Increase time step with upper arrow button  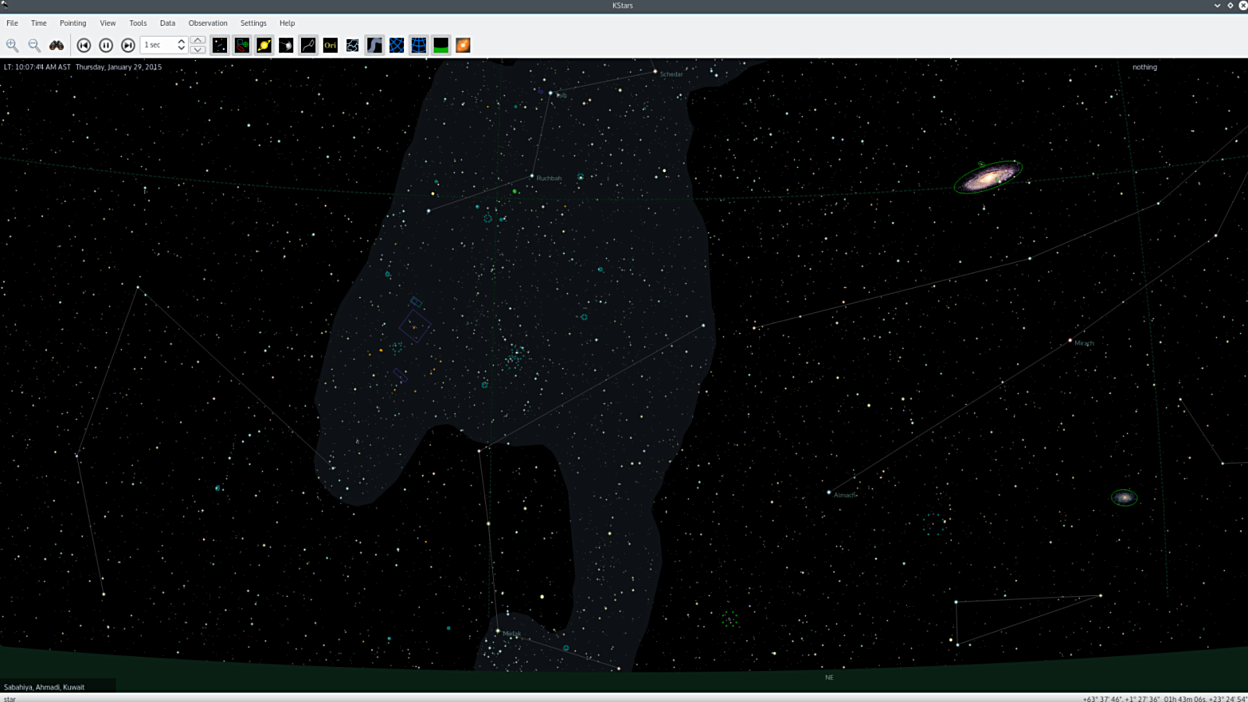pyautogui.click(x=198, y=40)
